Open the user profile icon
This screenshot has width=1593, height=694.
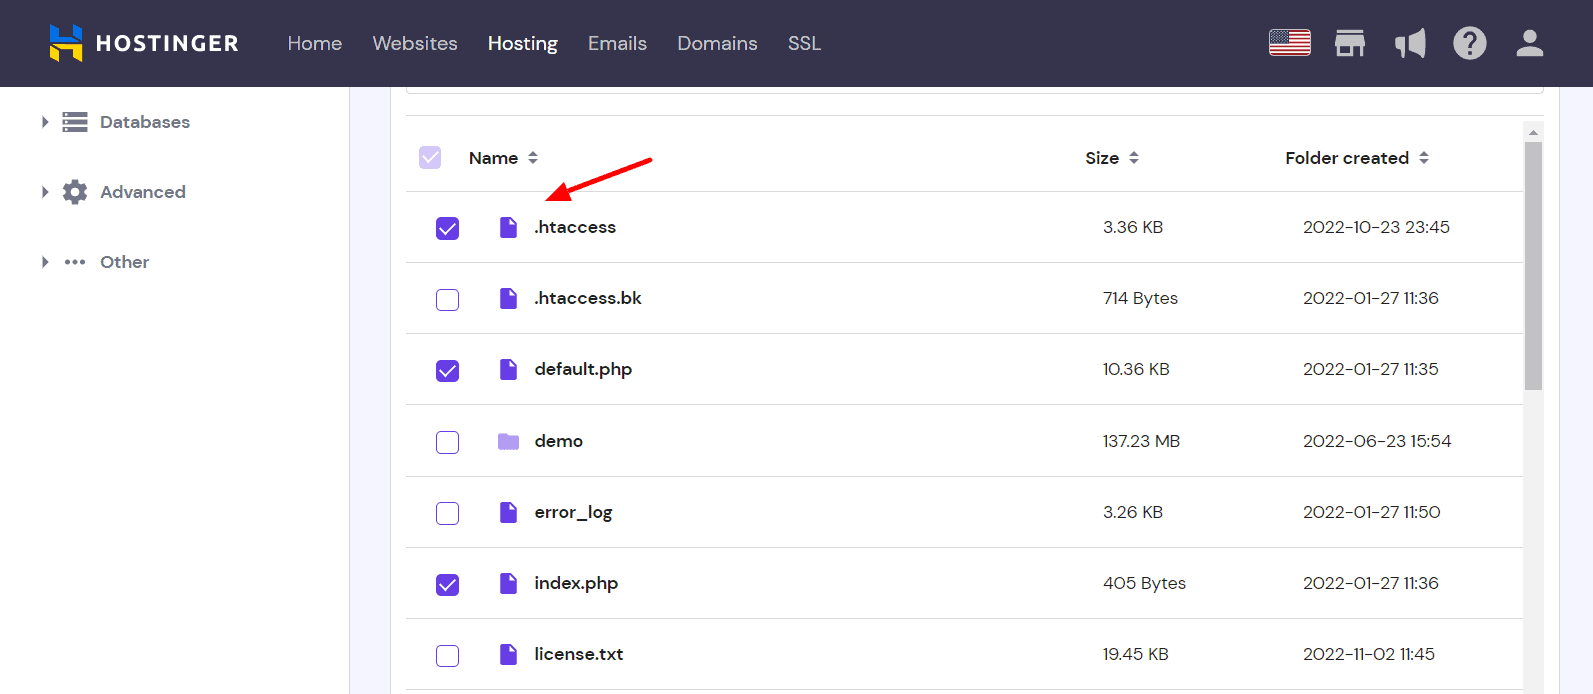1529,43
